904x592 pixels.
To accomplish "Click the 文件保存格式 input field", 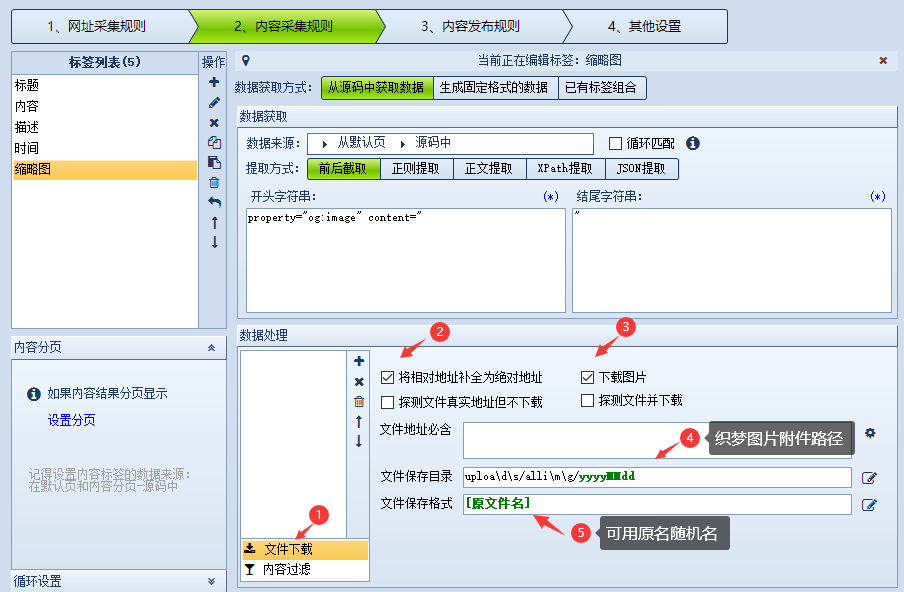I will (x=657, y=504).
